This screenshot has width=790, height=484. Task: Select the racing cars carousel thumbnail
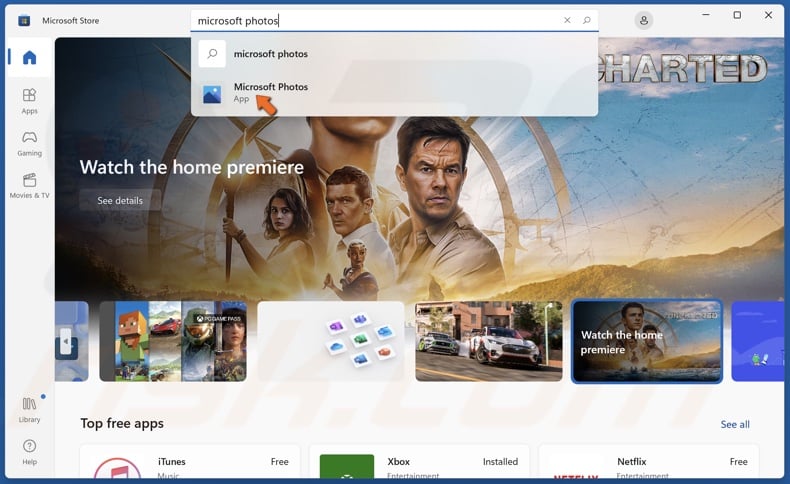489,341
